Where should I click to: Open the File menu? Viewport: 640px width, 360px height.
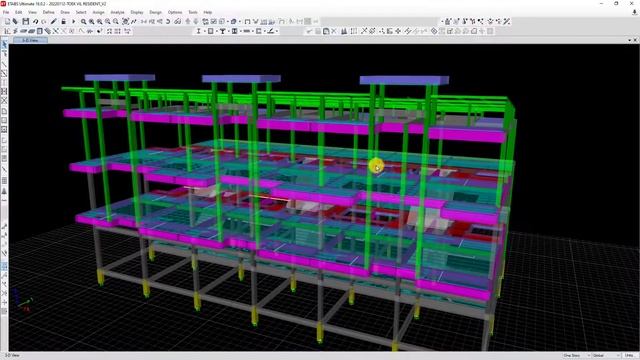pyautogui.click(x=6, y=12)
